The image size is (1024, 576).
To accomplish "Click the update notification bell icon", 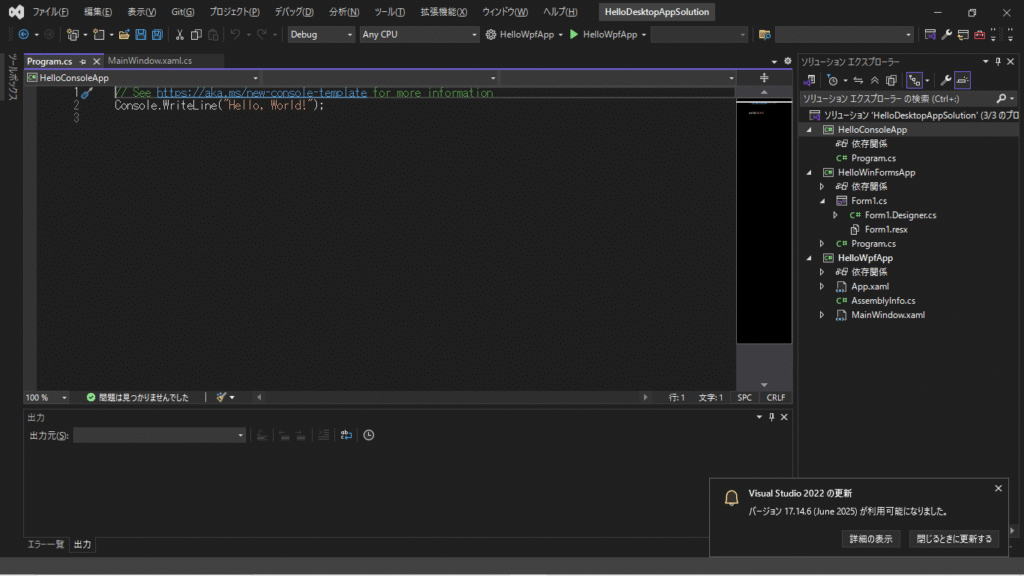I will tap(732, 499).
